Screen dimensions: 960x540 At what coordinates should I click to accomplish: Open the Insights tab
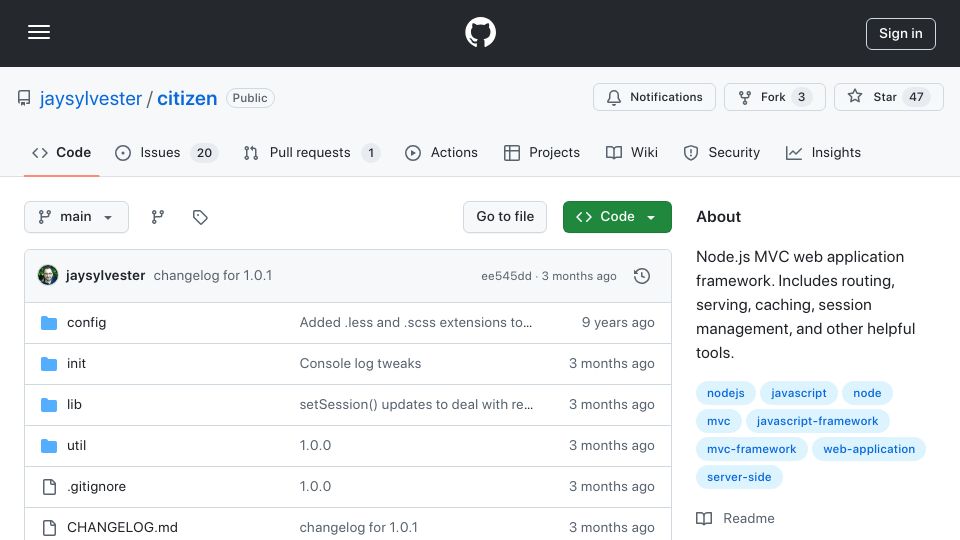(823, 152)
